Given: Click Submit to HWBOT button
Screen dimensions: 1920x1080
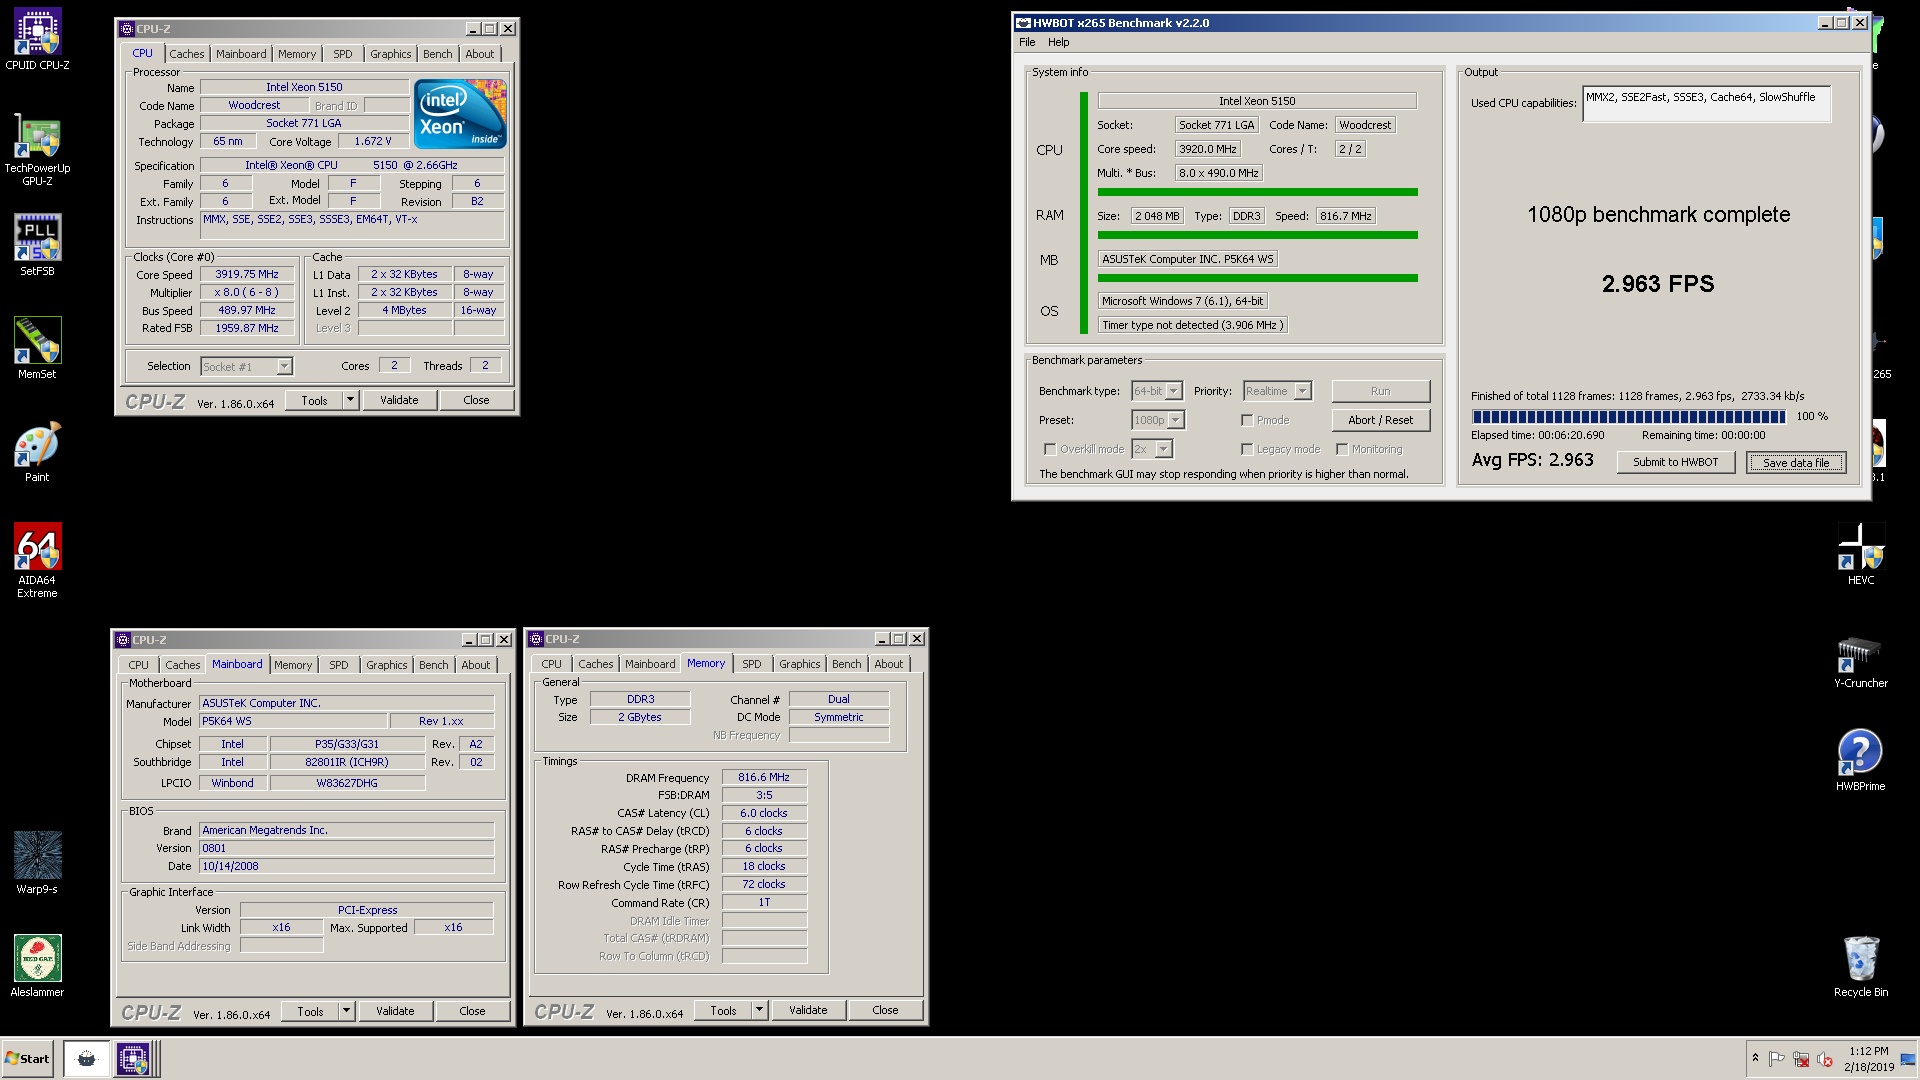Looking at the screenshot, I should tap(1675, 462).
